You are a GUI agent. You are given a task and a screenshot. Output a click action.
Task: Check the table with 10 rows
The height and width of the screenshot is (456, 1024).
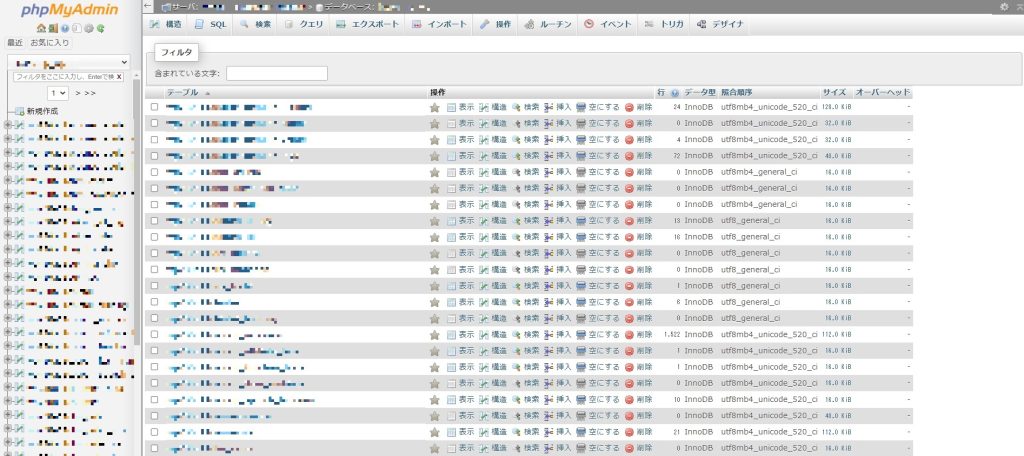click(x=154, y=399)
